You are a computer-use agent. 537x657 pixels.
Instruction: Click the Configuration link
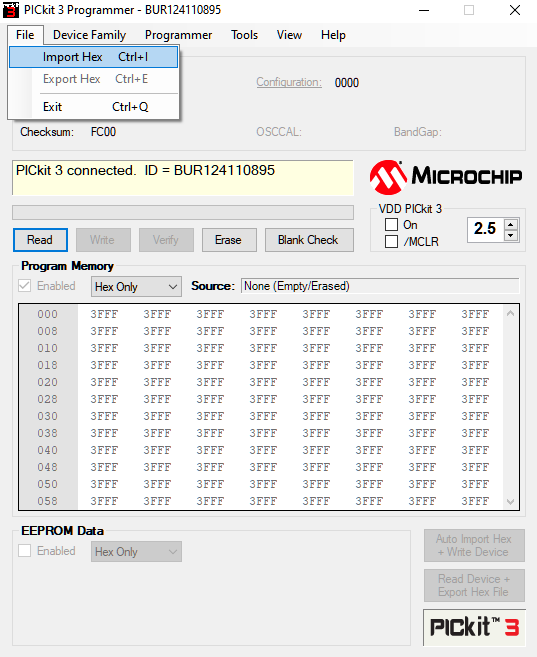point(289,82)
